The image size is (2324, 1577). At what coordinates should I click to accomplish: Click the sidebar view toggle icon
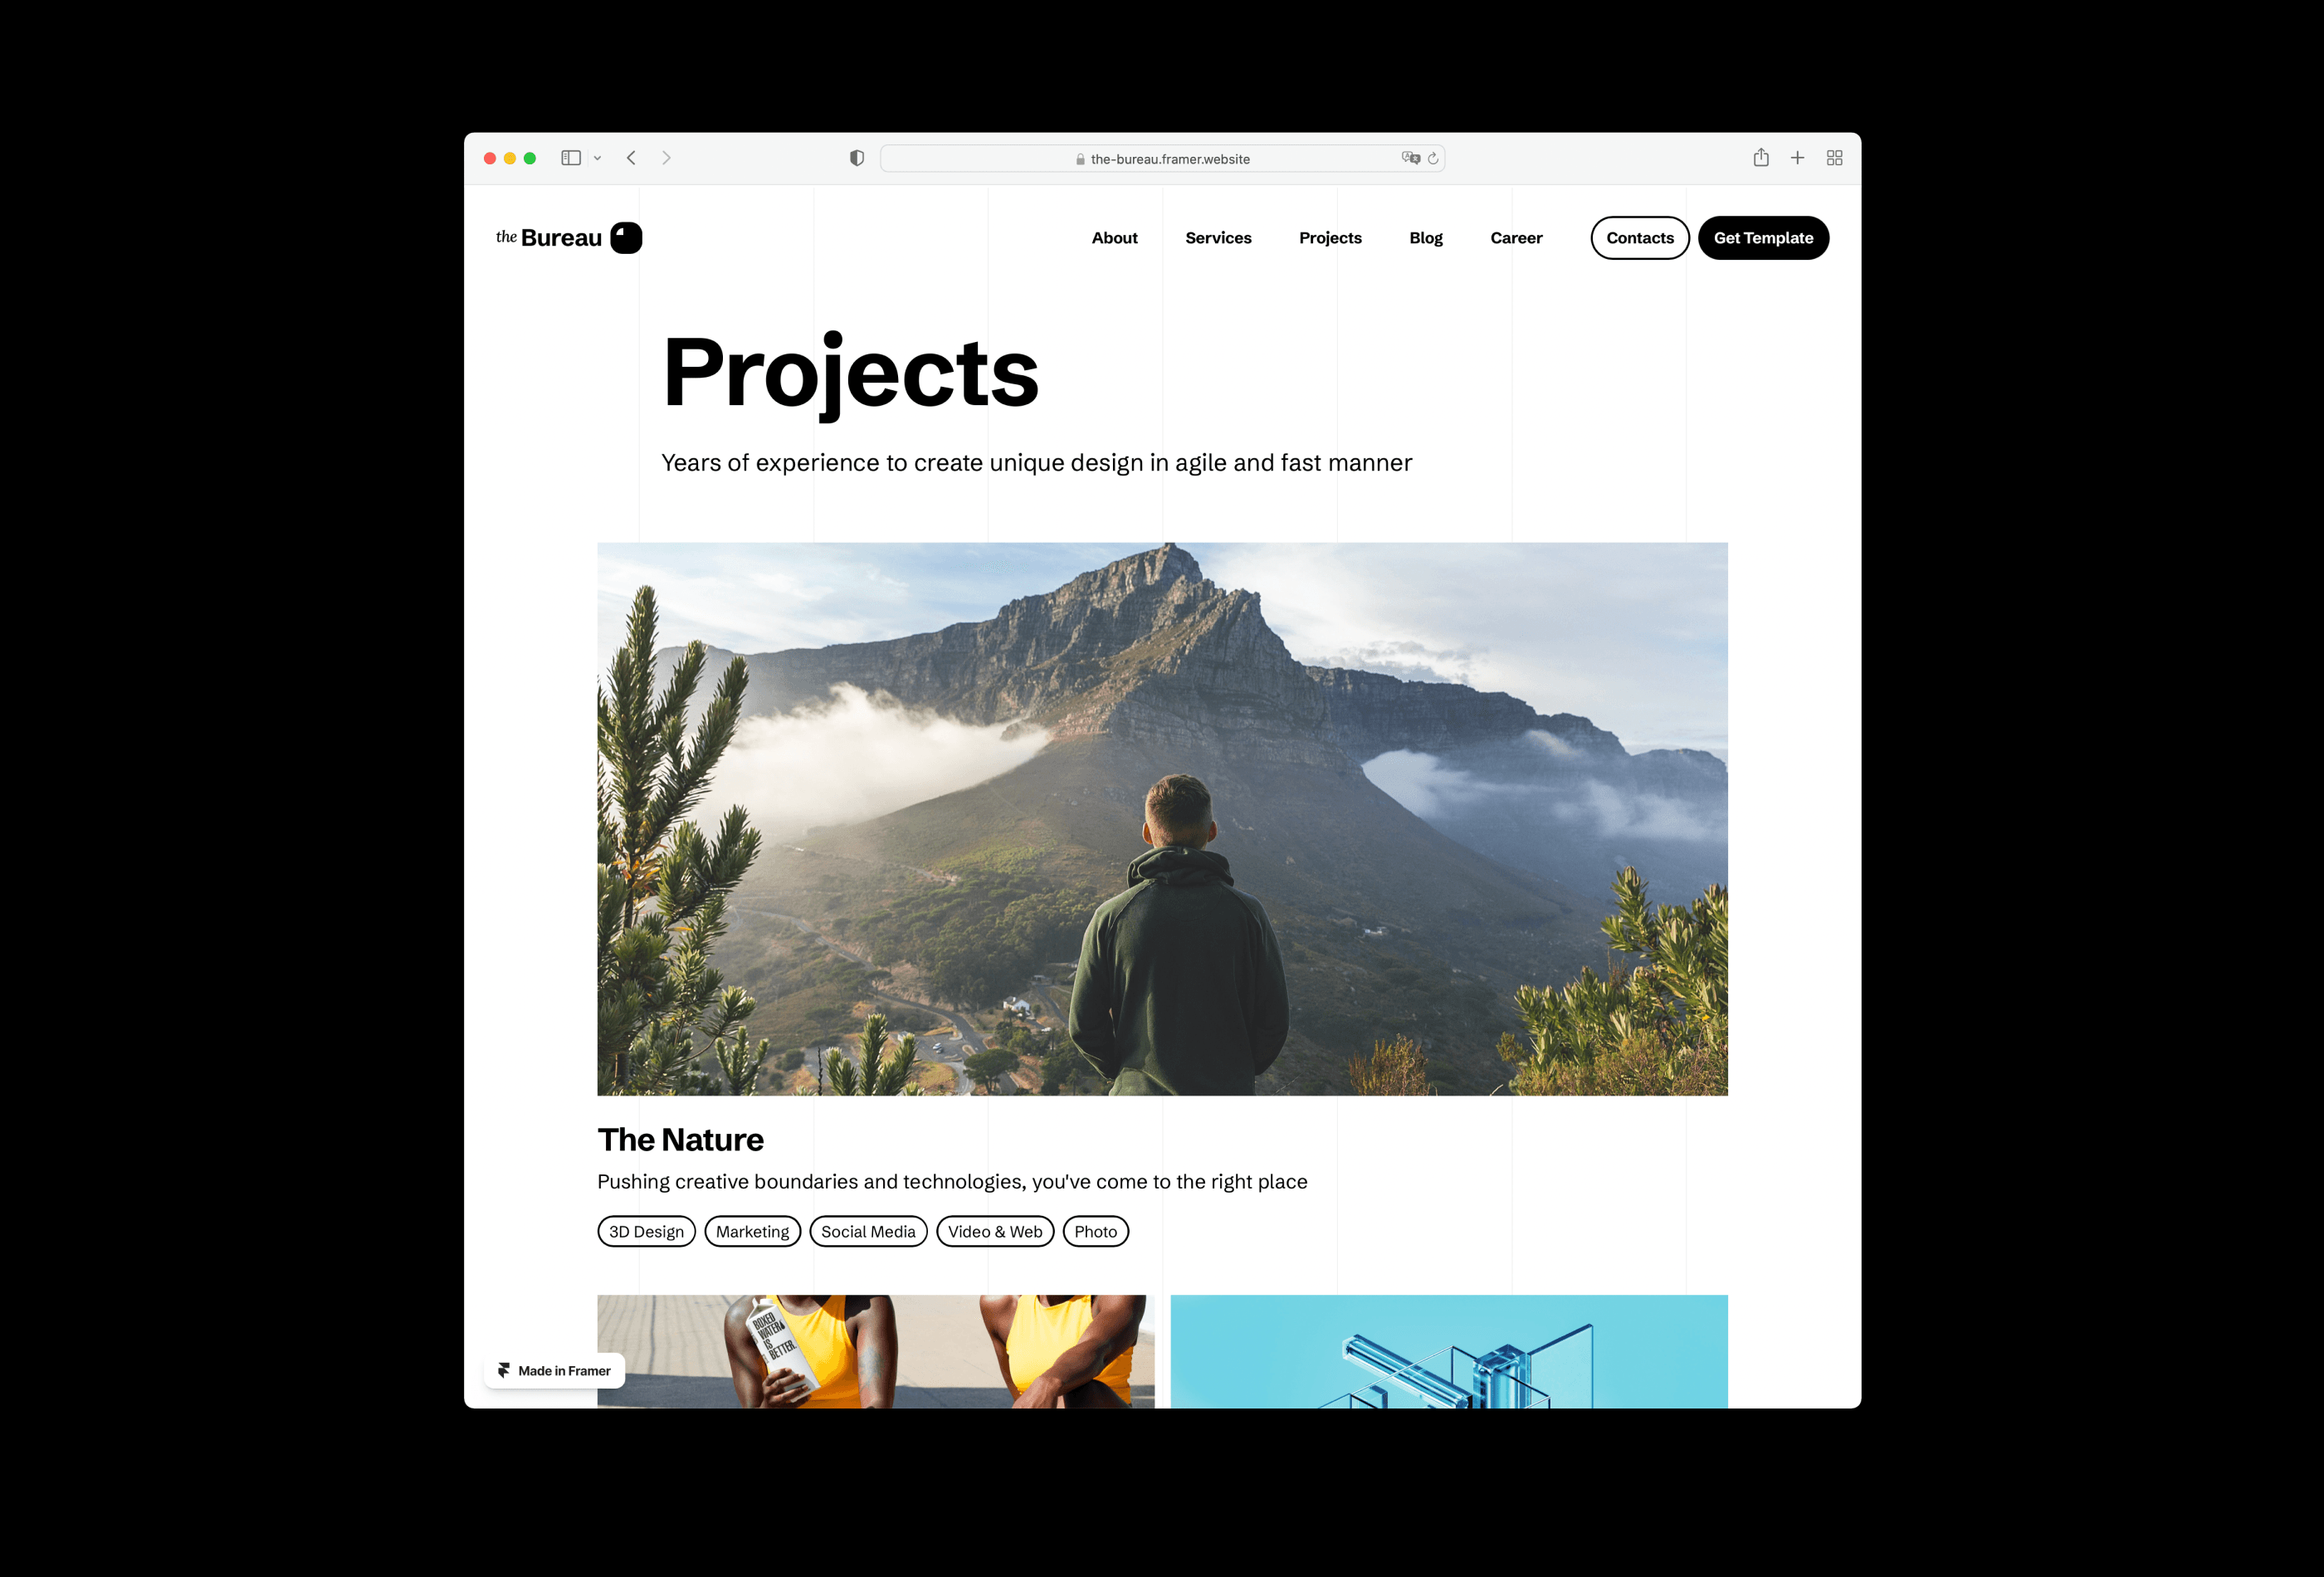point(570,157)
